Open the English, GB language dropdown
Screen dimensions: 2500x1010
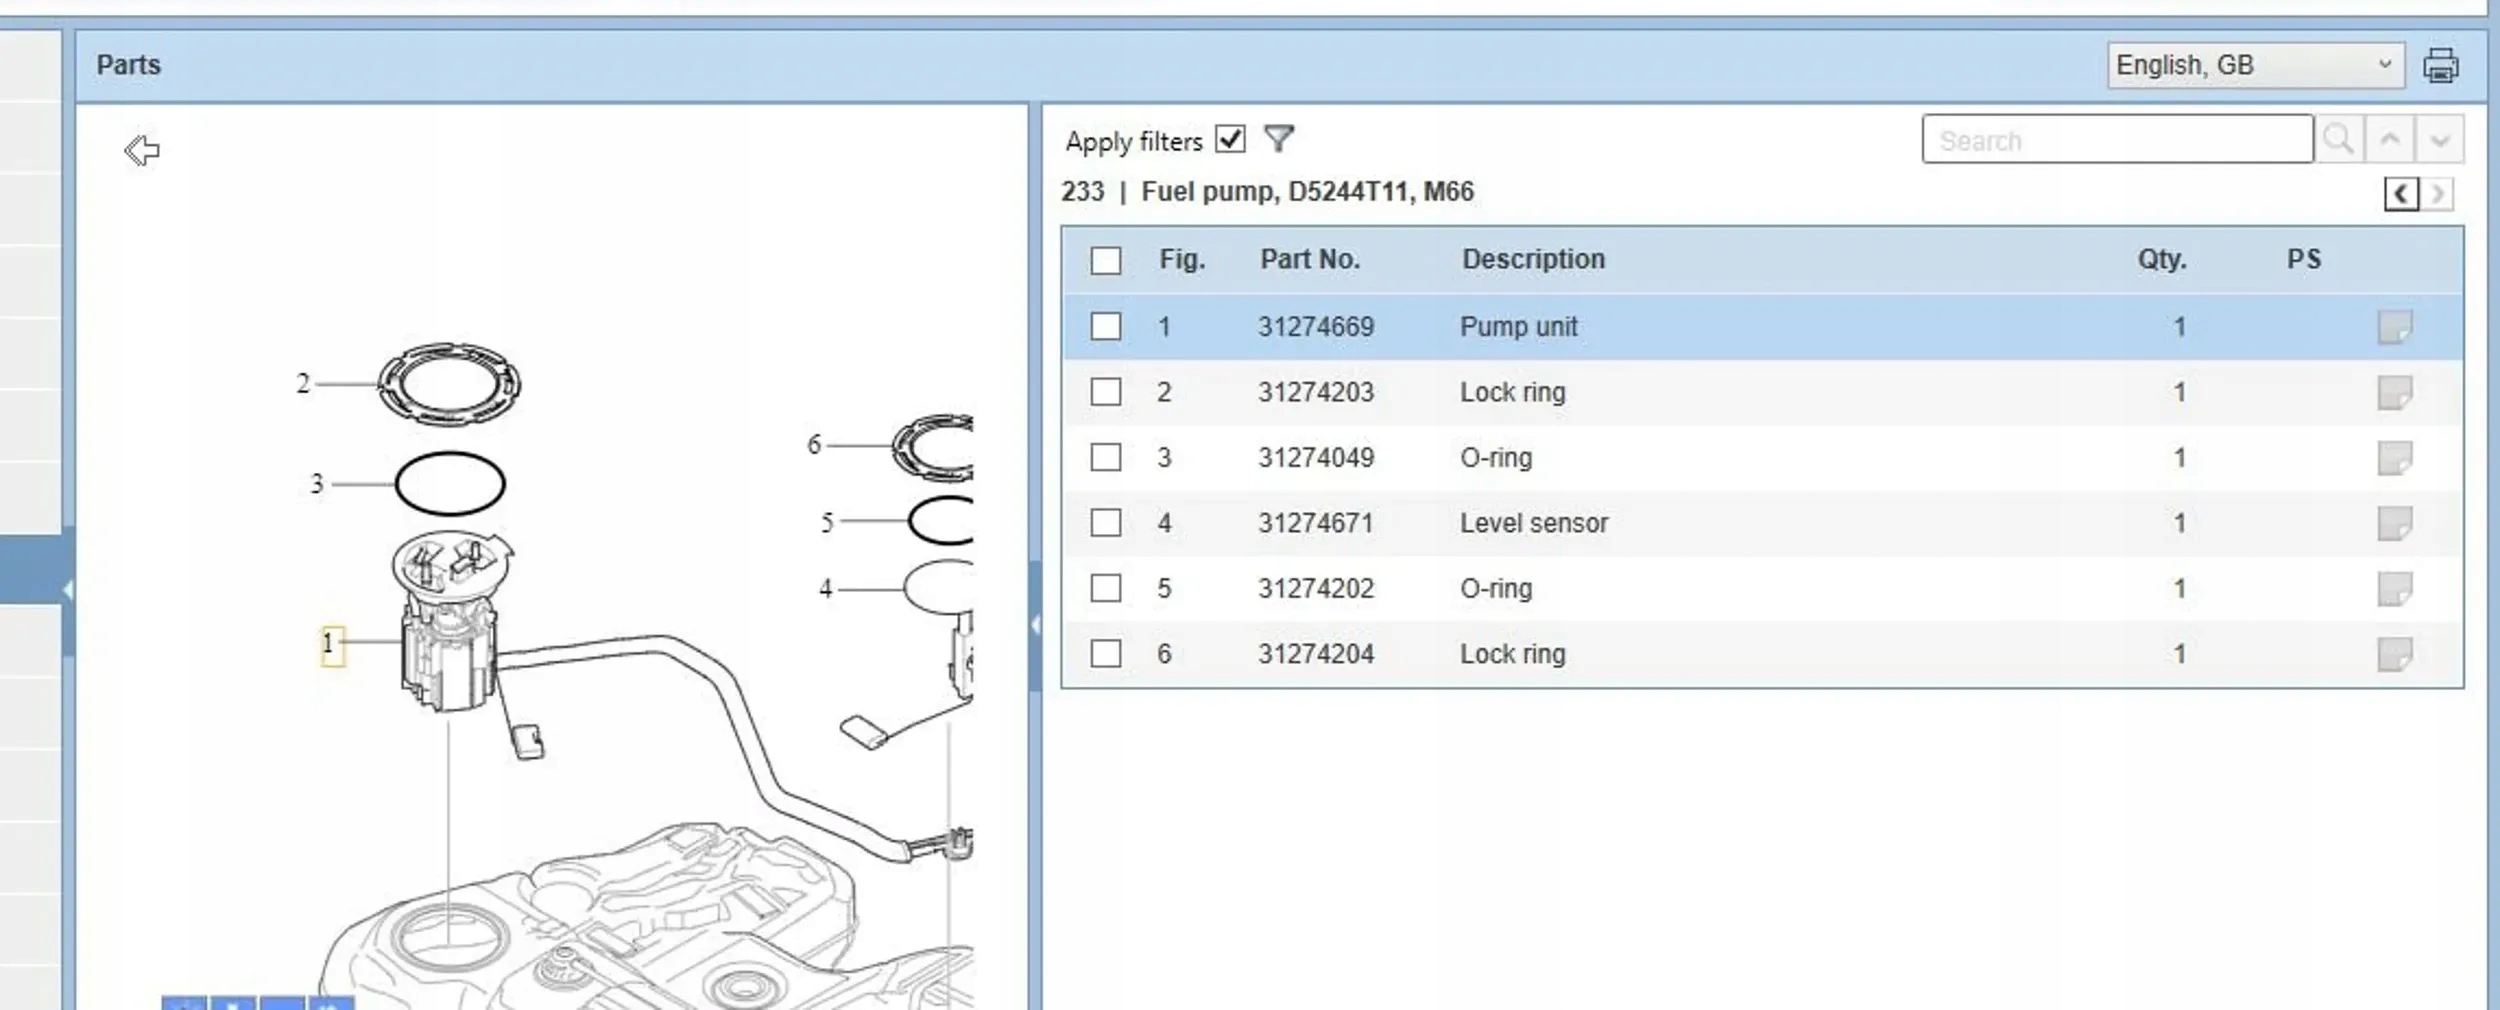(x=2255, y=66)
